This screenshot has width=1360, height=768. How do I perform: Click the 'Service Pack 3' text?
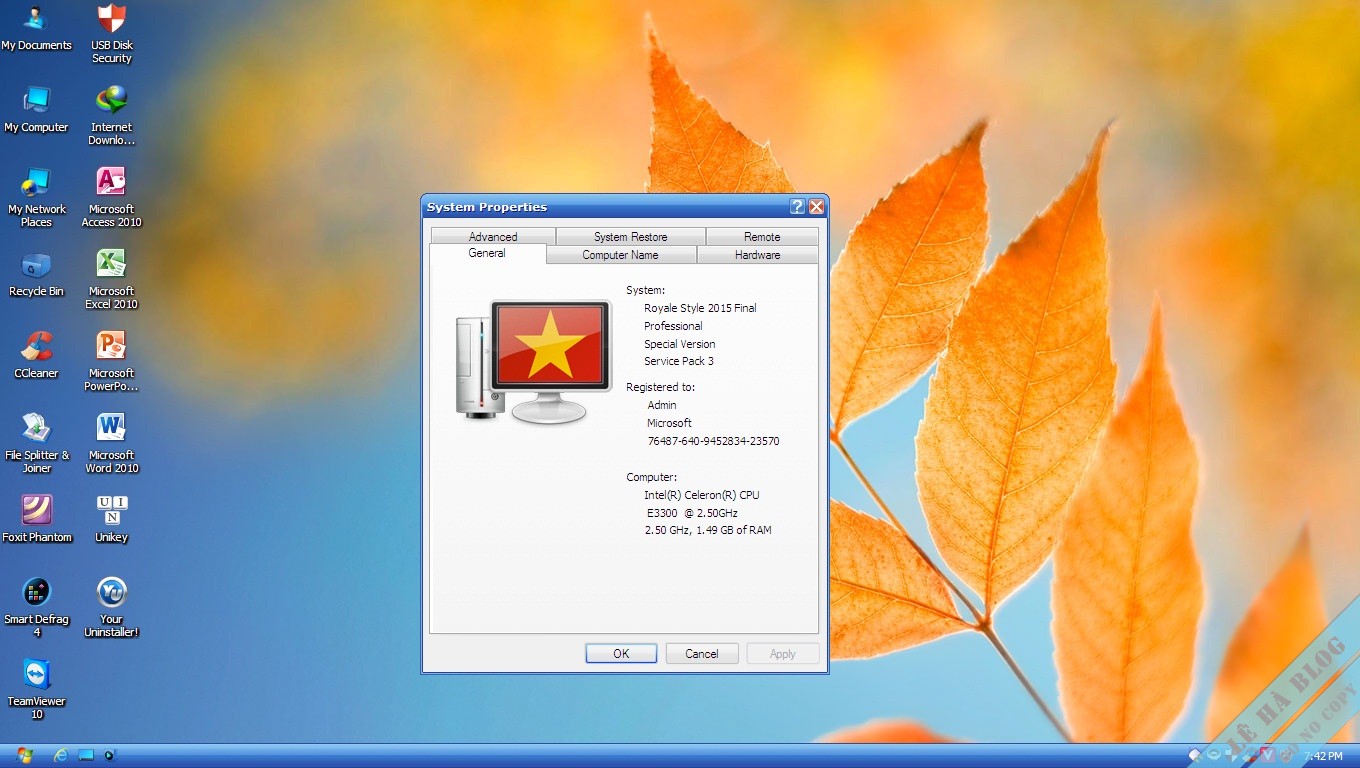click(x=679, y=361)
